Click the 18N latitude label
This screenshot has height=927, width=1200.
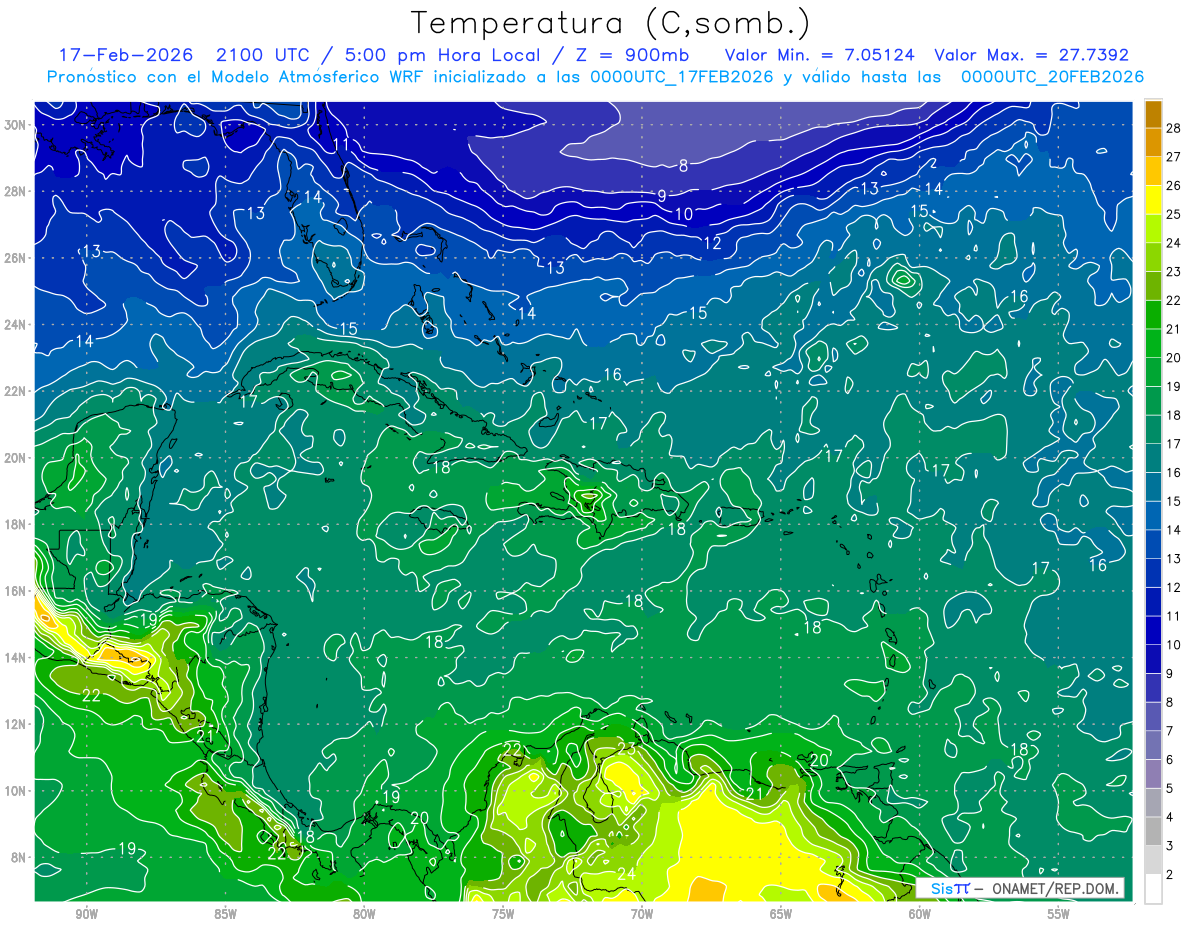tap(15, 524)
